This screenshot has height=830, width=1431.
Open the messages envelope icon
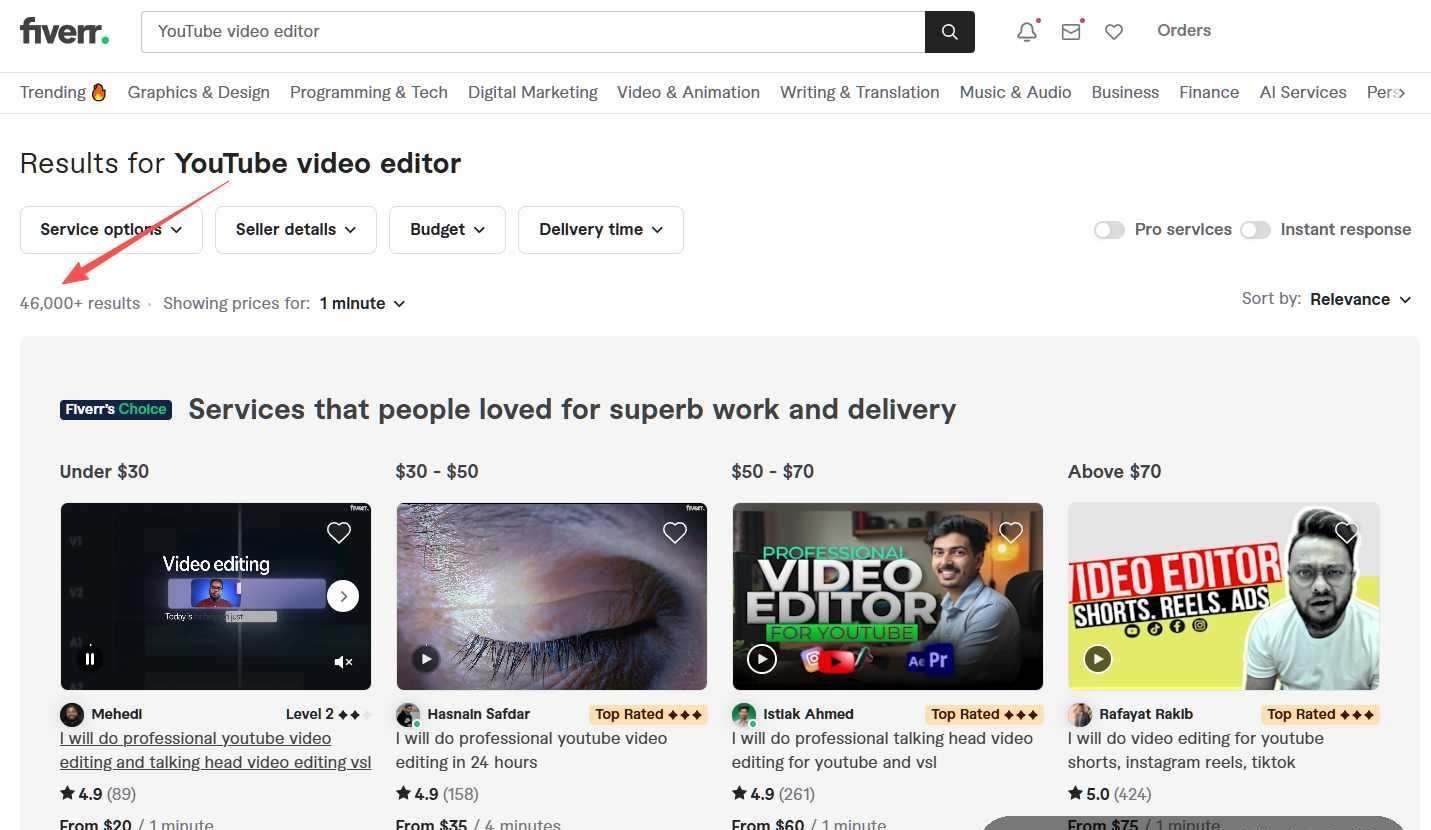[1071, 32]
